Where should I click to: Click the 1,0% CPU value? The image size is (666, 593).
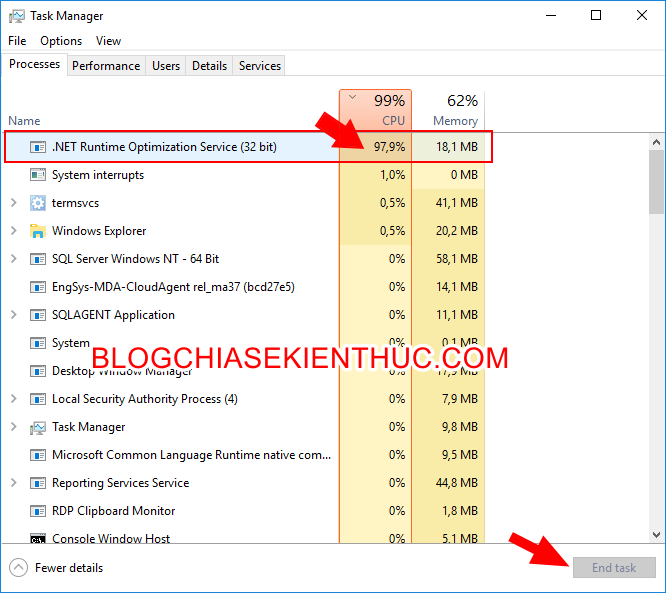[392, 175]
